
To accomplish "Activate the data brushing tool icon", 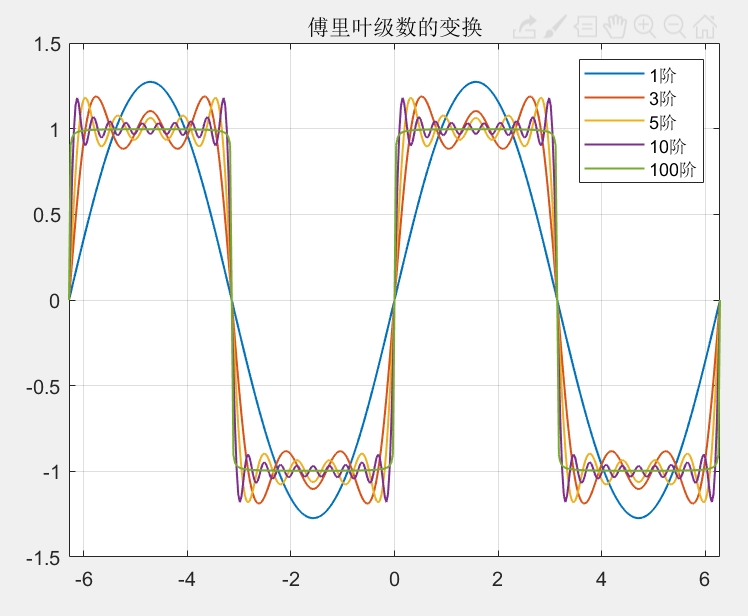I will click(555, 27).
